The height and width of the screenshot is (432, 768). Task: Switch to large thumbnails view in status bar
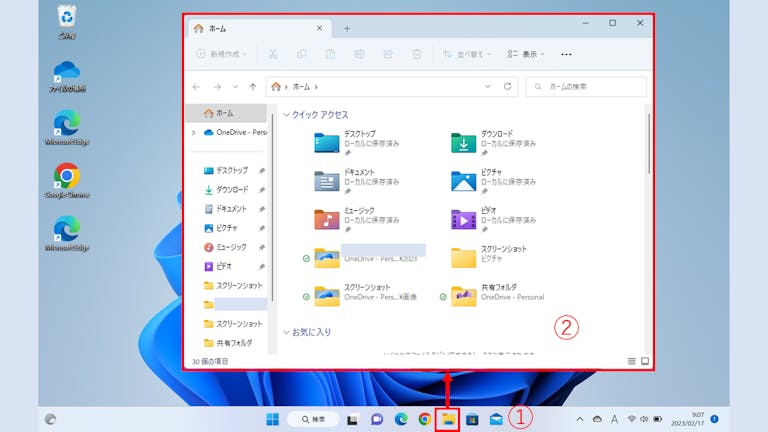[645, 361]
